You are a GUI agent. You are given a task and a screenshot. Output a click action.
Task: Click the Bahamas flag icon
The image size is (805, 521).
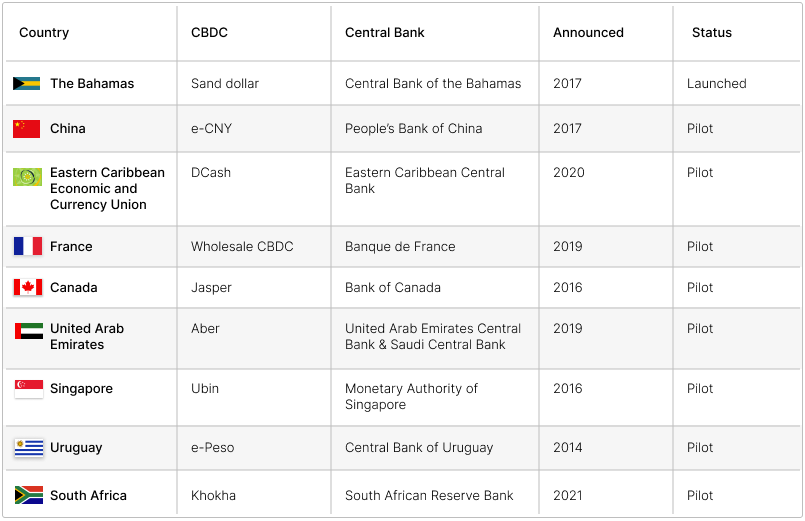pyautogui.click(x=27, y=83)
